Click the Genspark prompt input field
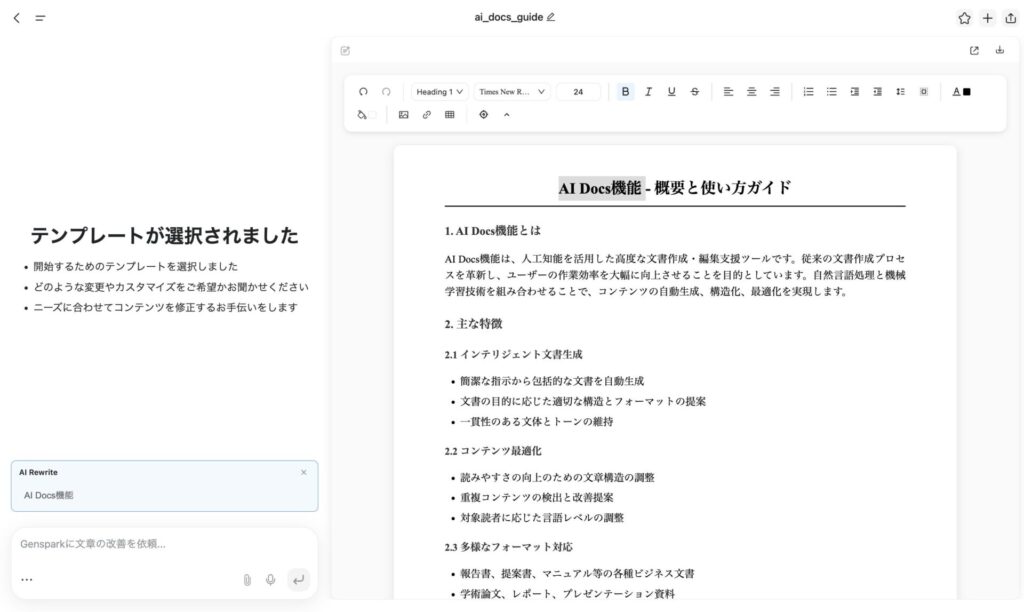Image resolution: width=1024 pixels, height=612 pixels. (x=163, y=544)
